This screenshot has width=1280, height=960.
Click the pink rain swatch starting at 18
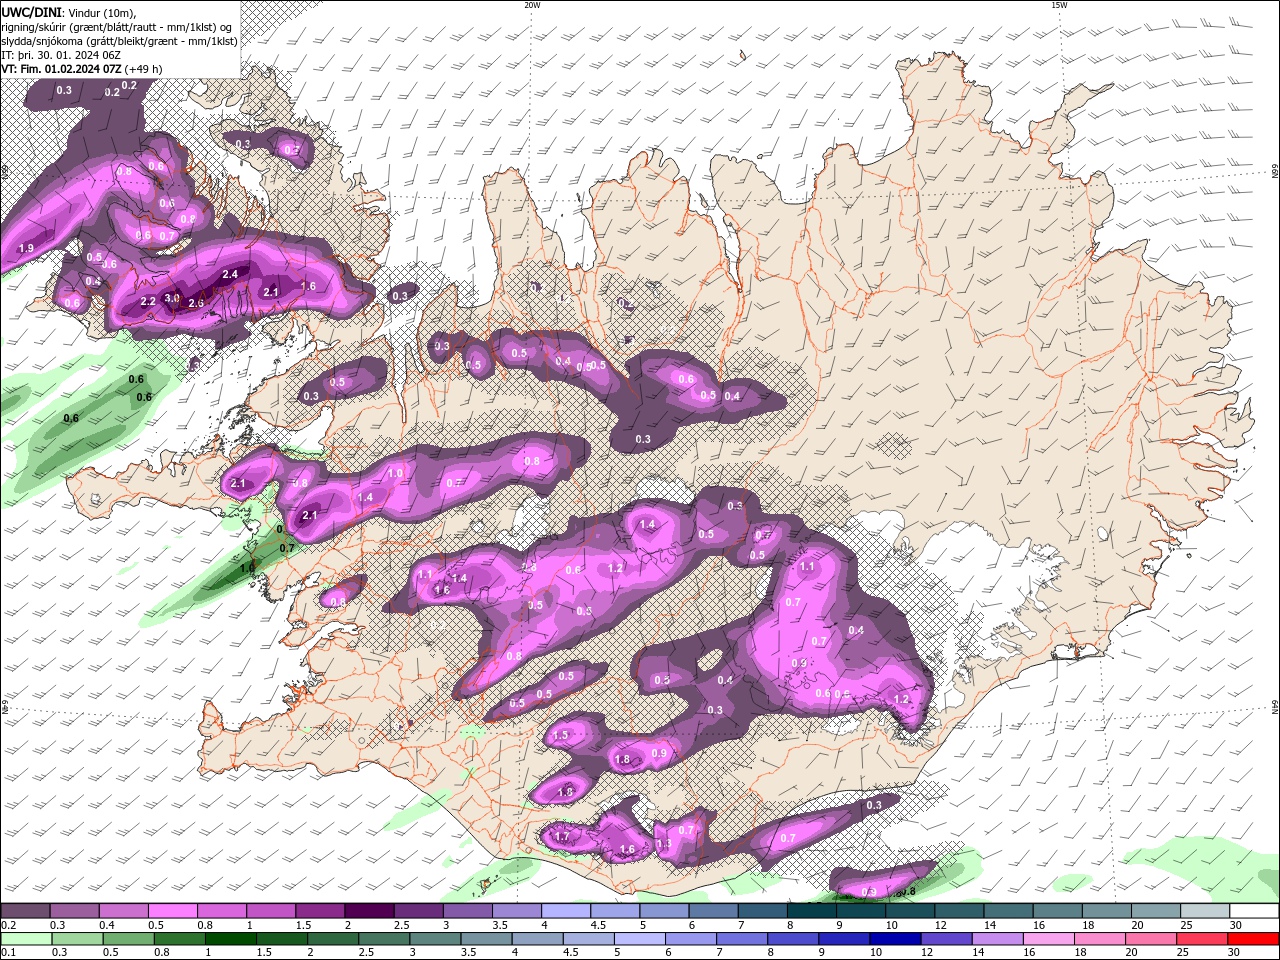click(x=1098, y=939)
